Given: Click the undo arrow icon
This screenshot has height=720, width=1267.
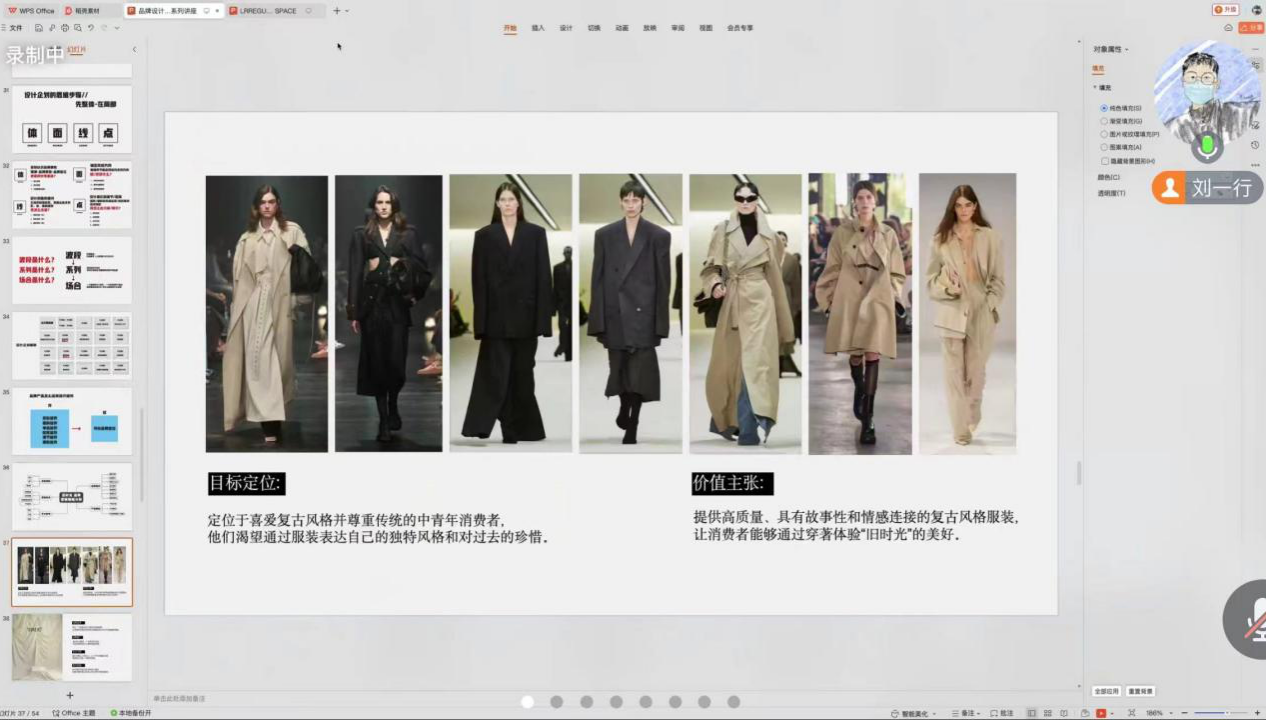Looking at the screenshot, I should (90, 28).
